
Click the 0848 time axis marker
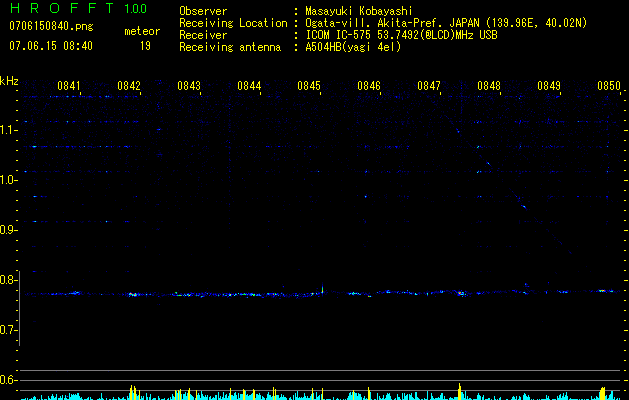point(489,86)
